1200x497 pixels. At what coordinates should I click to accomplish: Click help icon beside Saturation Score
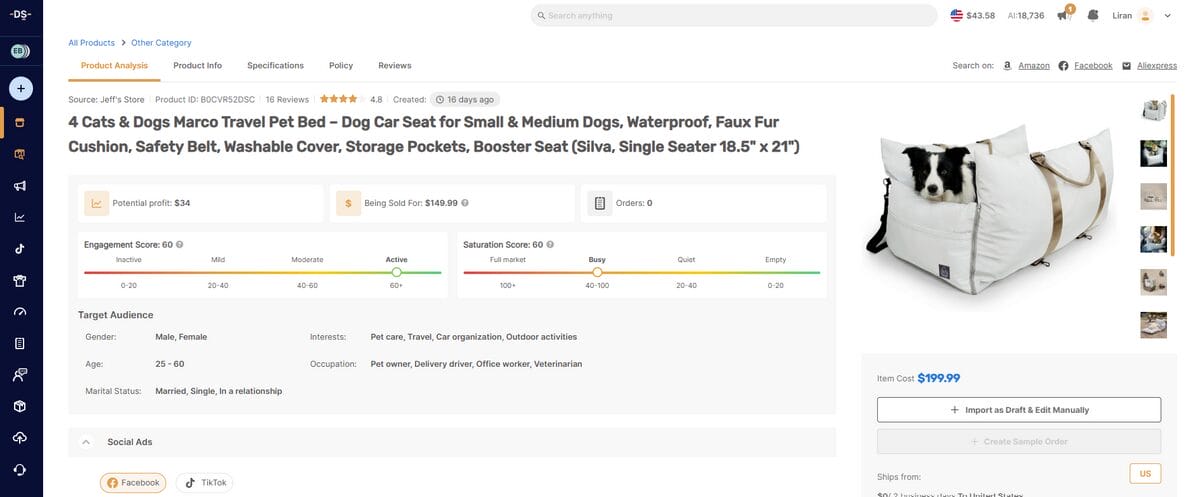[x=550, y=244]
